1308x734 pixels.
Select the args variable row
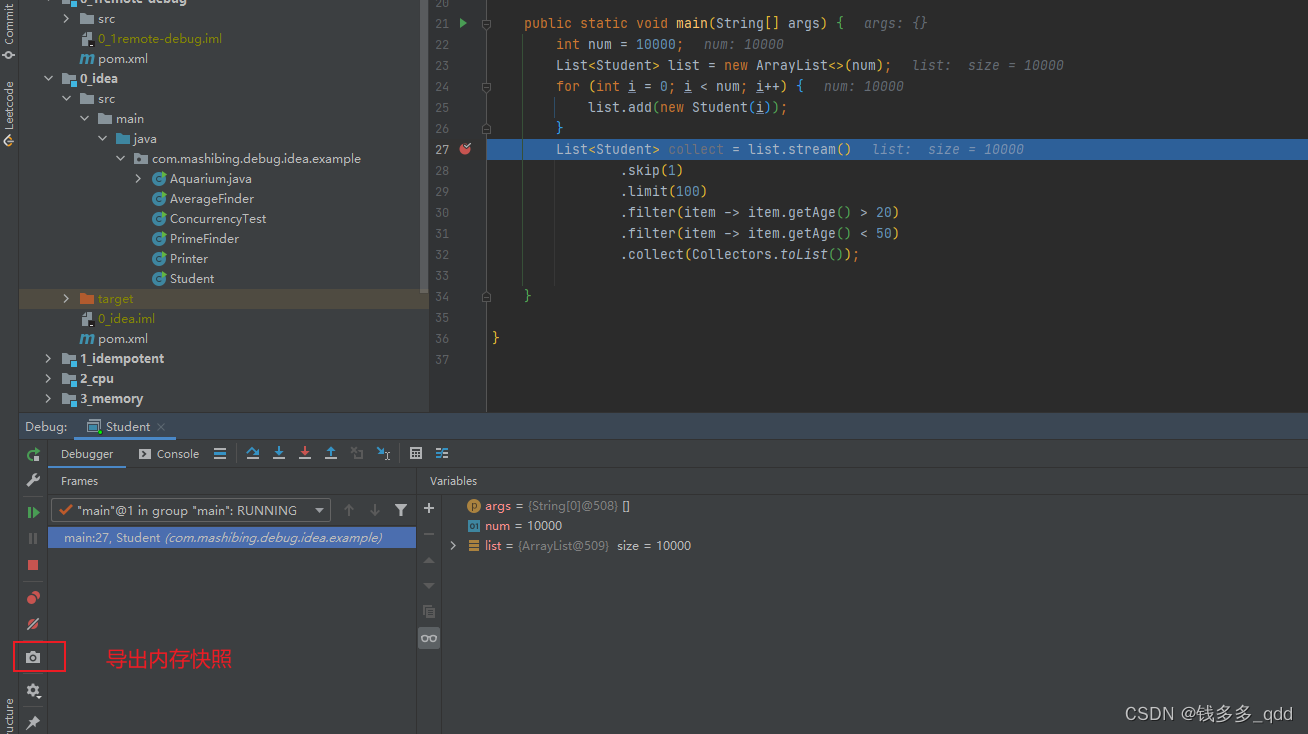pos(548,506)
